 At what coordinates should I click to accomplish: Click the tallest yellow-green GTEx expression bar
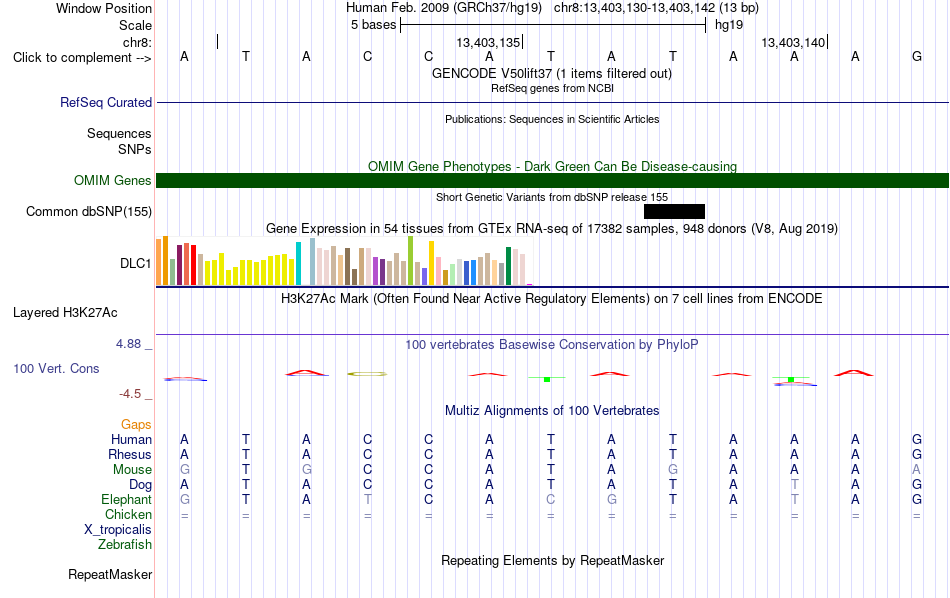(411, 261)
